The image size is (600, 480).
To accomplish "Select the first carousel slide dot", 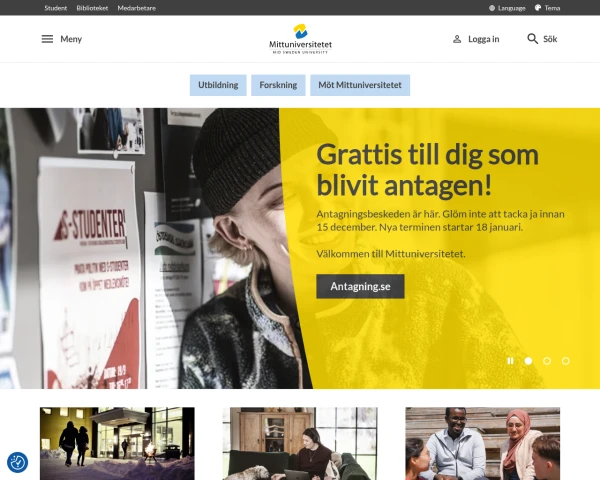I will pos(528,361).
